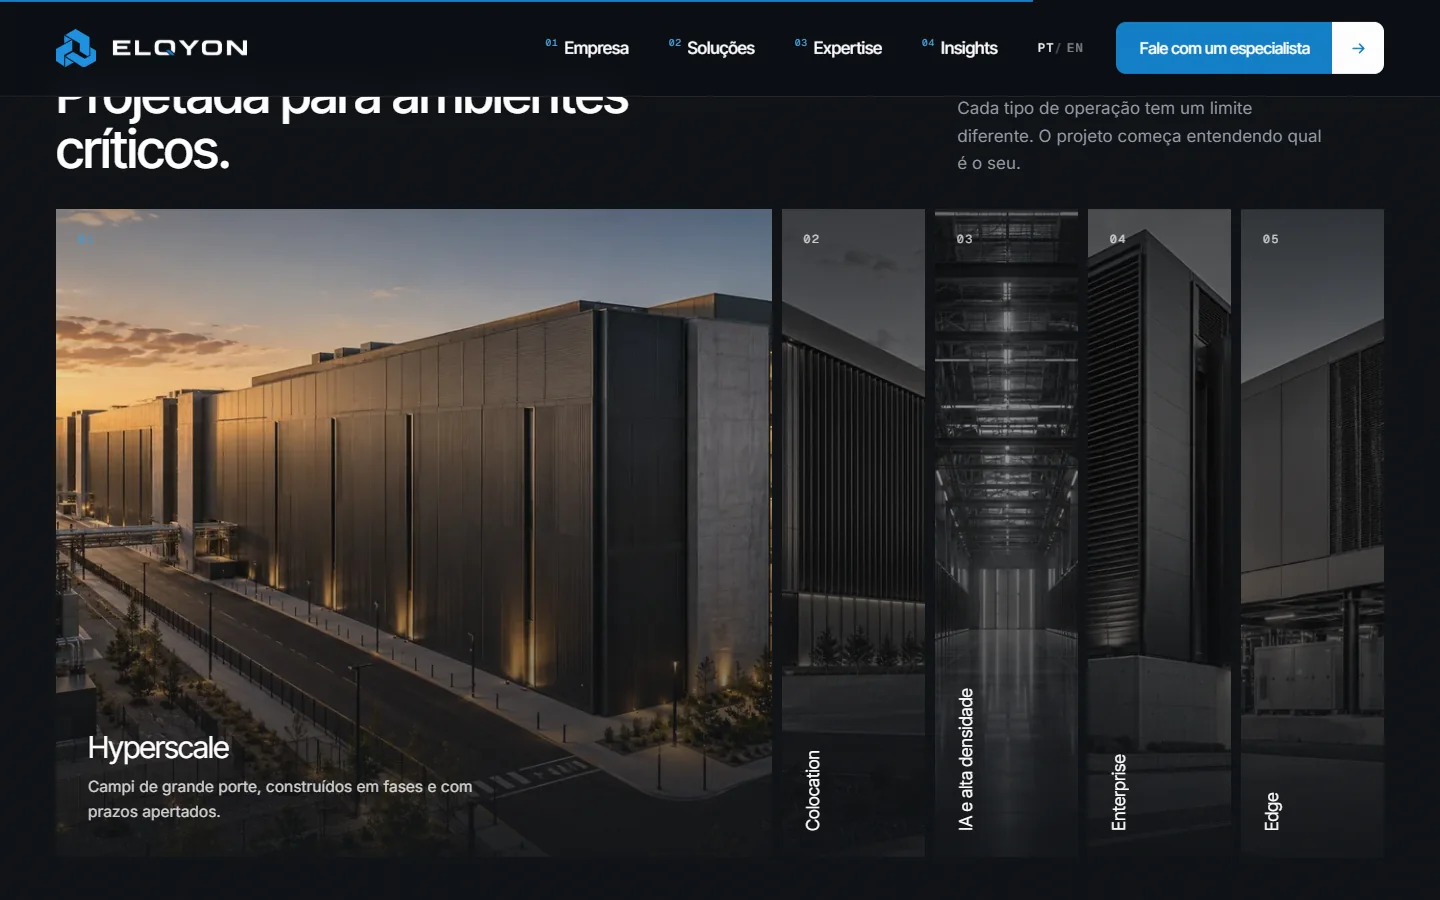Expand the IA e alta densidade panel
The width and height of the screenshot is (1440, 900).
tap(1006, 532)
